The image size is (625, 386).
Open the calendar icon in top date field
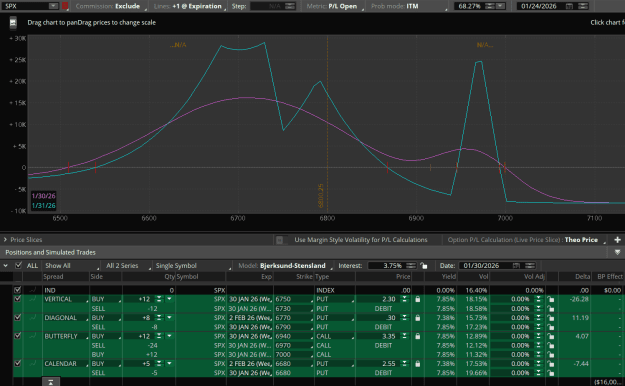569,6
